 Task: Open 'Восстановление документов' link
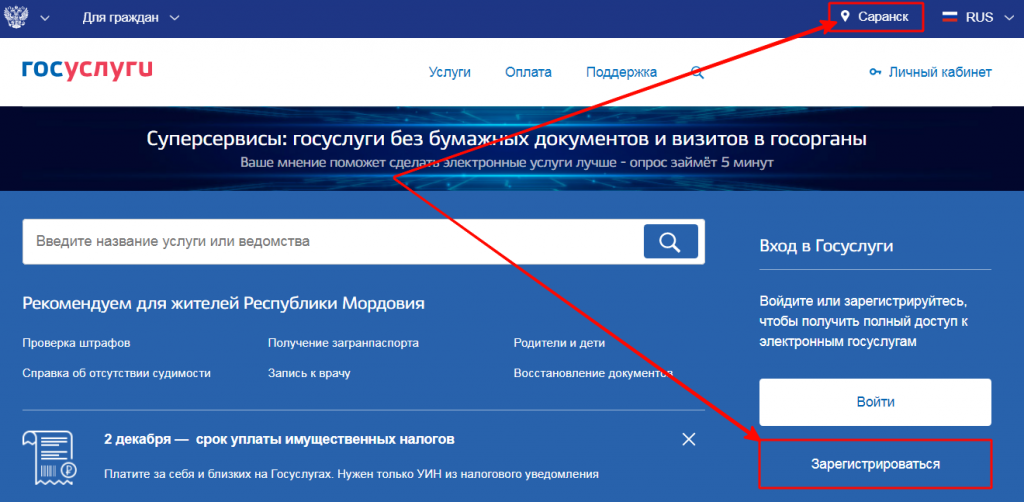(x=593, y=373)
